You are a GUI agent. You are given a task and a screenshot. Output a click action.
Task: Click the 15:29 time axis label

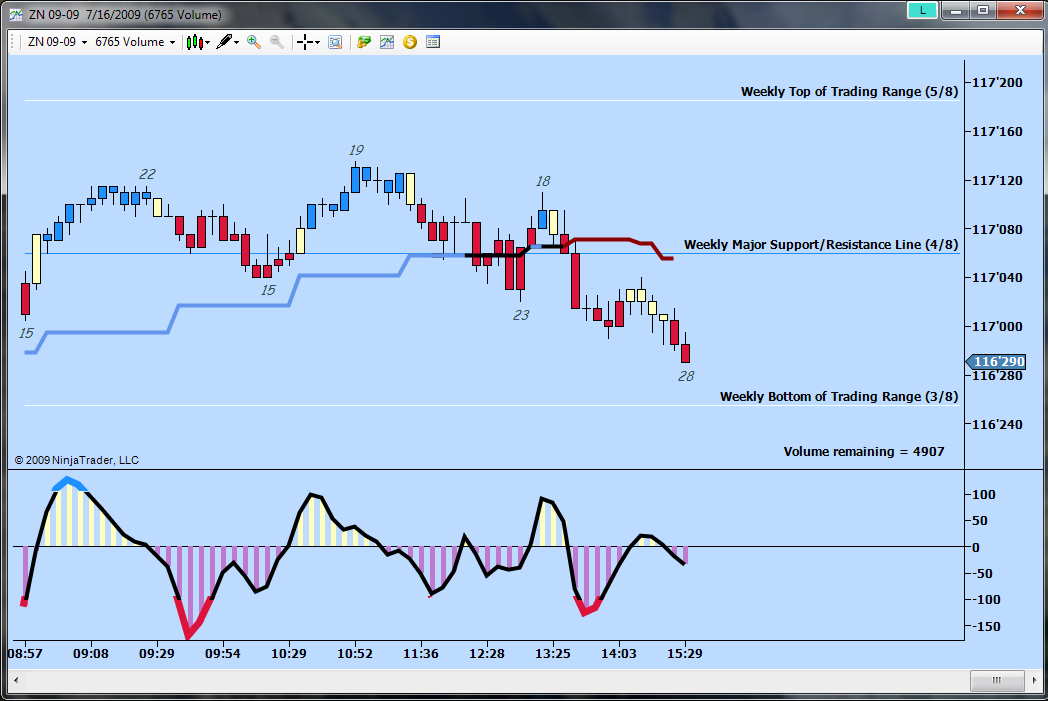(x=684, y=654)
